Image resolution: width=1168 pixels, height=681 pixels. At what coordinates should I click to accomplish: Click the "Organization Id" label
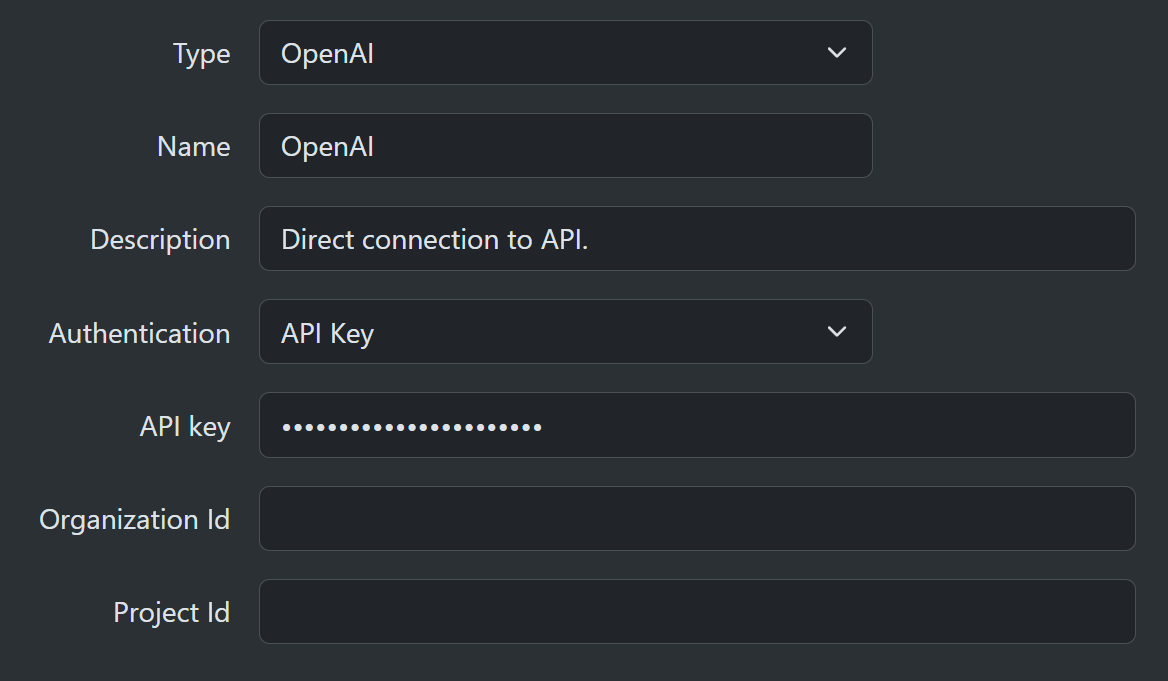(134, 520)
